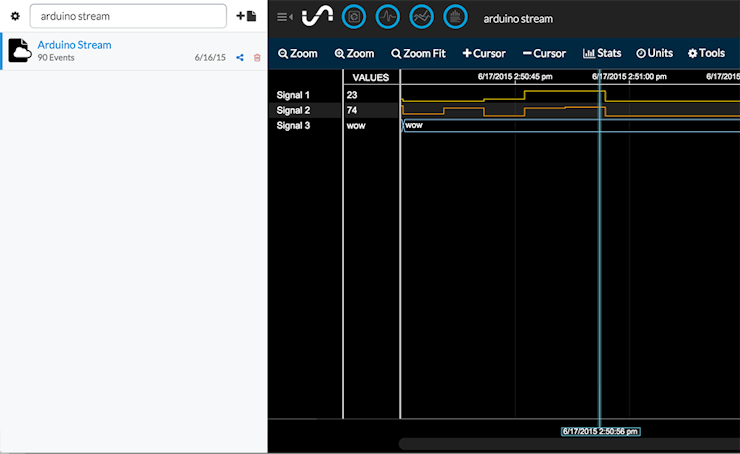Click the first Zoom out button
The image size is (740, 454).
pos(298,54)
